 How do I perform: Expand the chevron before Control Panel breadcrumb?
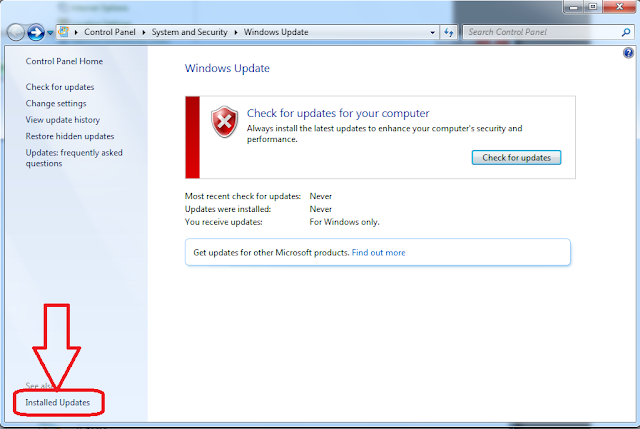click(76, 32)
